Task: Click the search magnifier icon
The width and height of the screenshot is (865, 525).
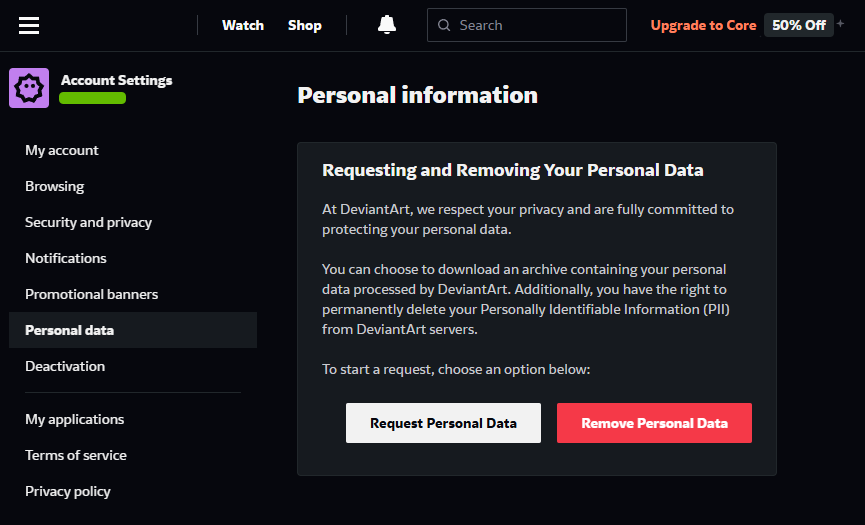Action: pyautogui.click(x=444, y=25)
